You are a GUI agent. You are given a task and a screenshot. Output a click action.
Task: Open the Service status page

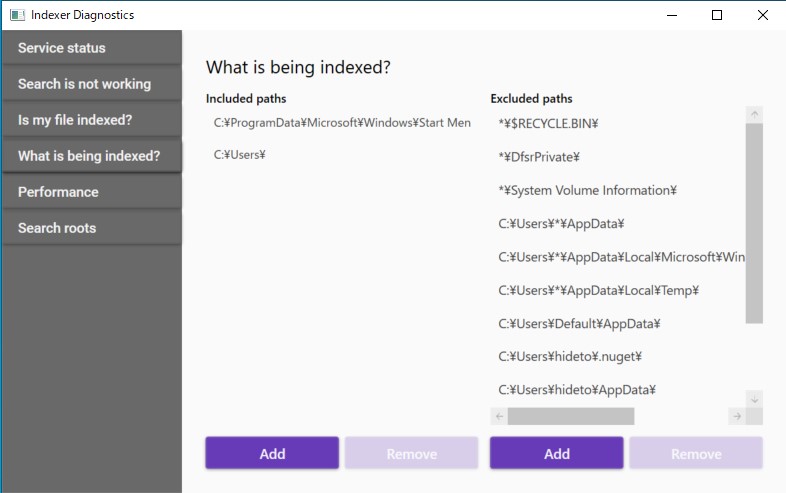coord(91,48)
